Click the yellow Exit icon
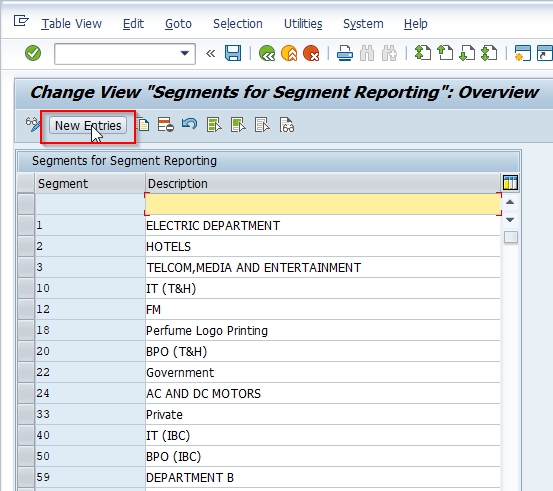The image size is (553, 491). [289, 53]
